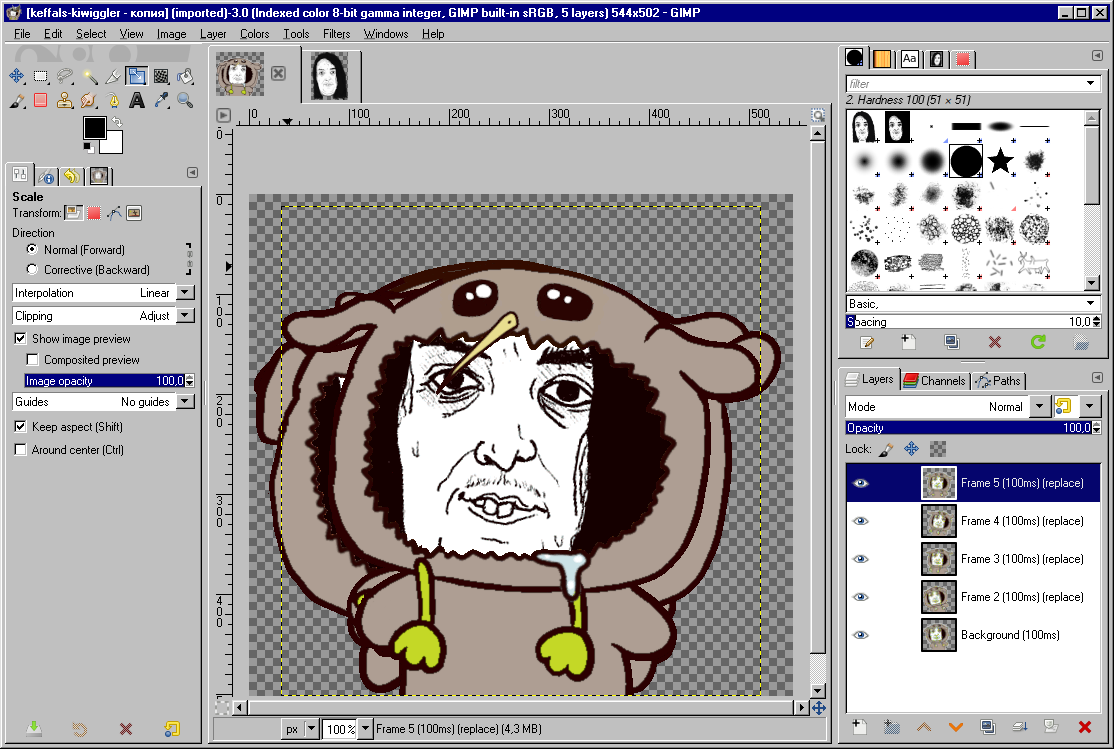Lower the selected layer with down arrow
This screenshot has height=749, width=1114.
(x=956, y=726)
